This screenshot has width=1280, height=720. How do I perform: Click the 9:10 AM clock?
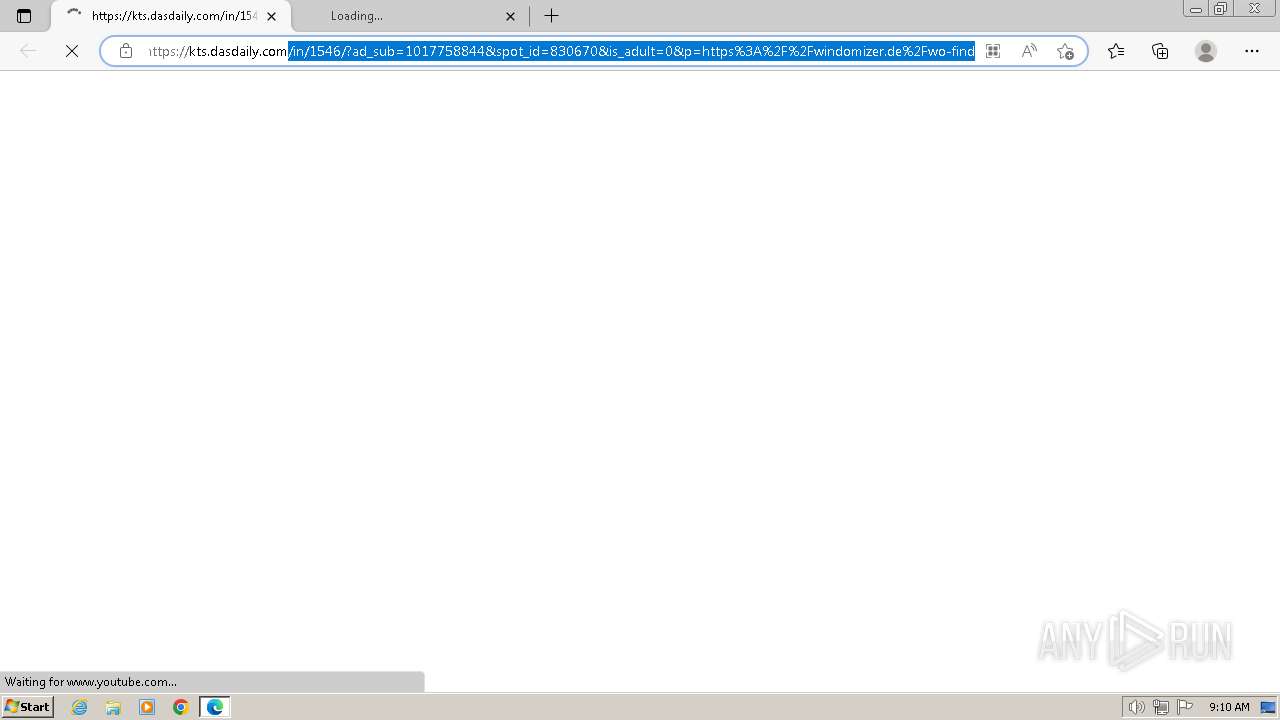point(1229,707)
